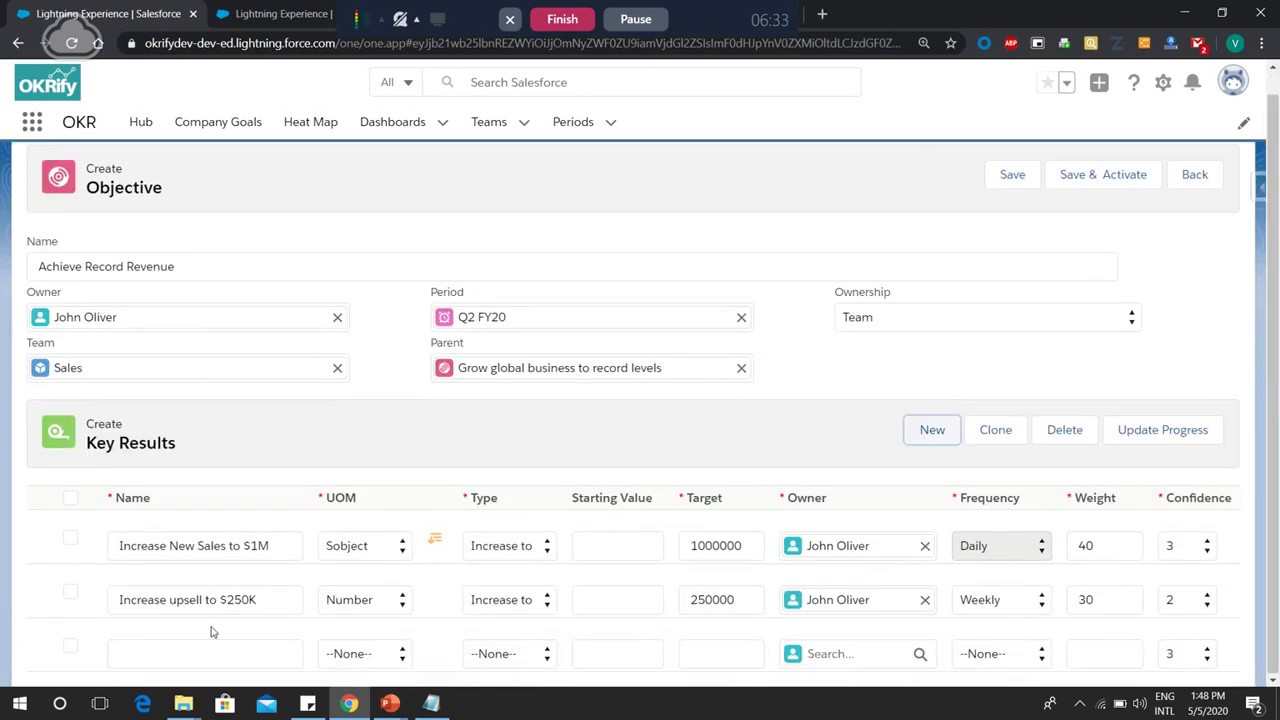Open the Heat Map tab

[311, 122]
